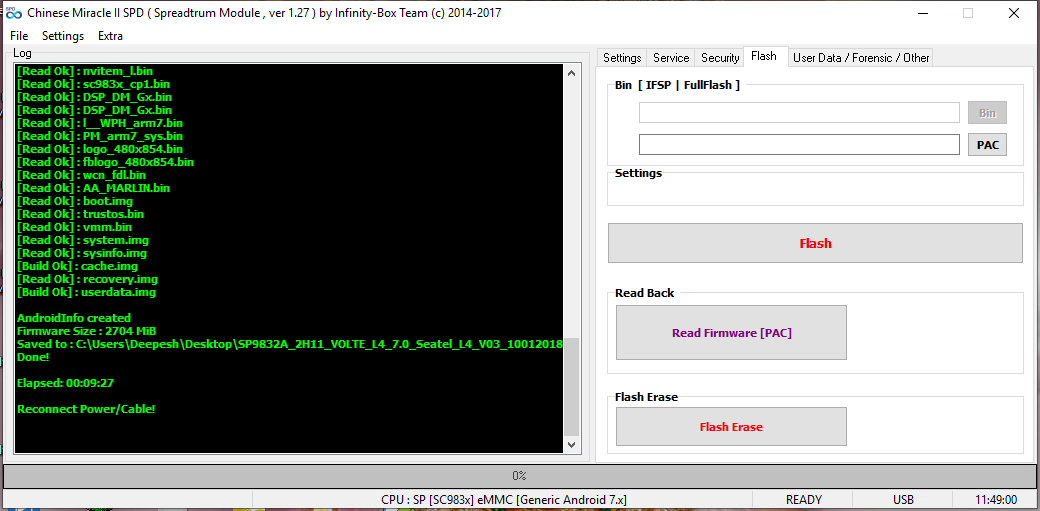Image resolution: width=1040 pixels, height=511 pixels.
Task: Click the log scrollbar thumb
Action: tap(572, 386)
